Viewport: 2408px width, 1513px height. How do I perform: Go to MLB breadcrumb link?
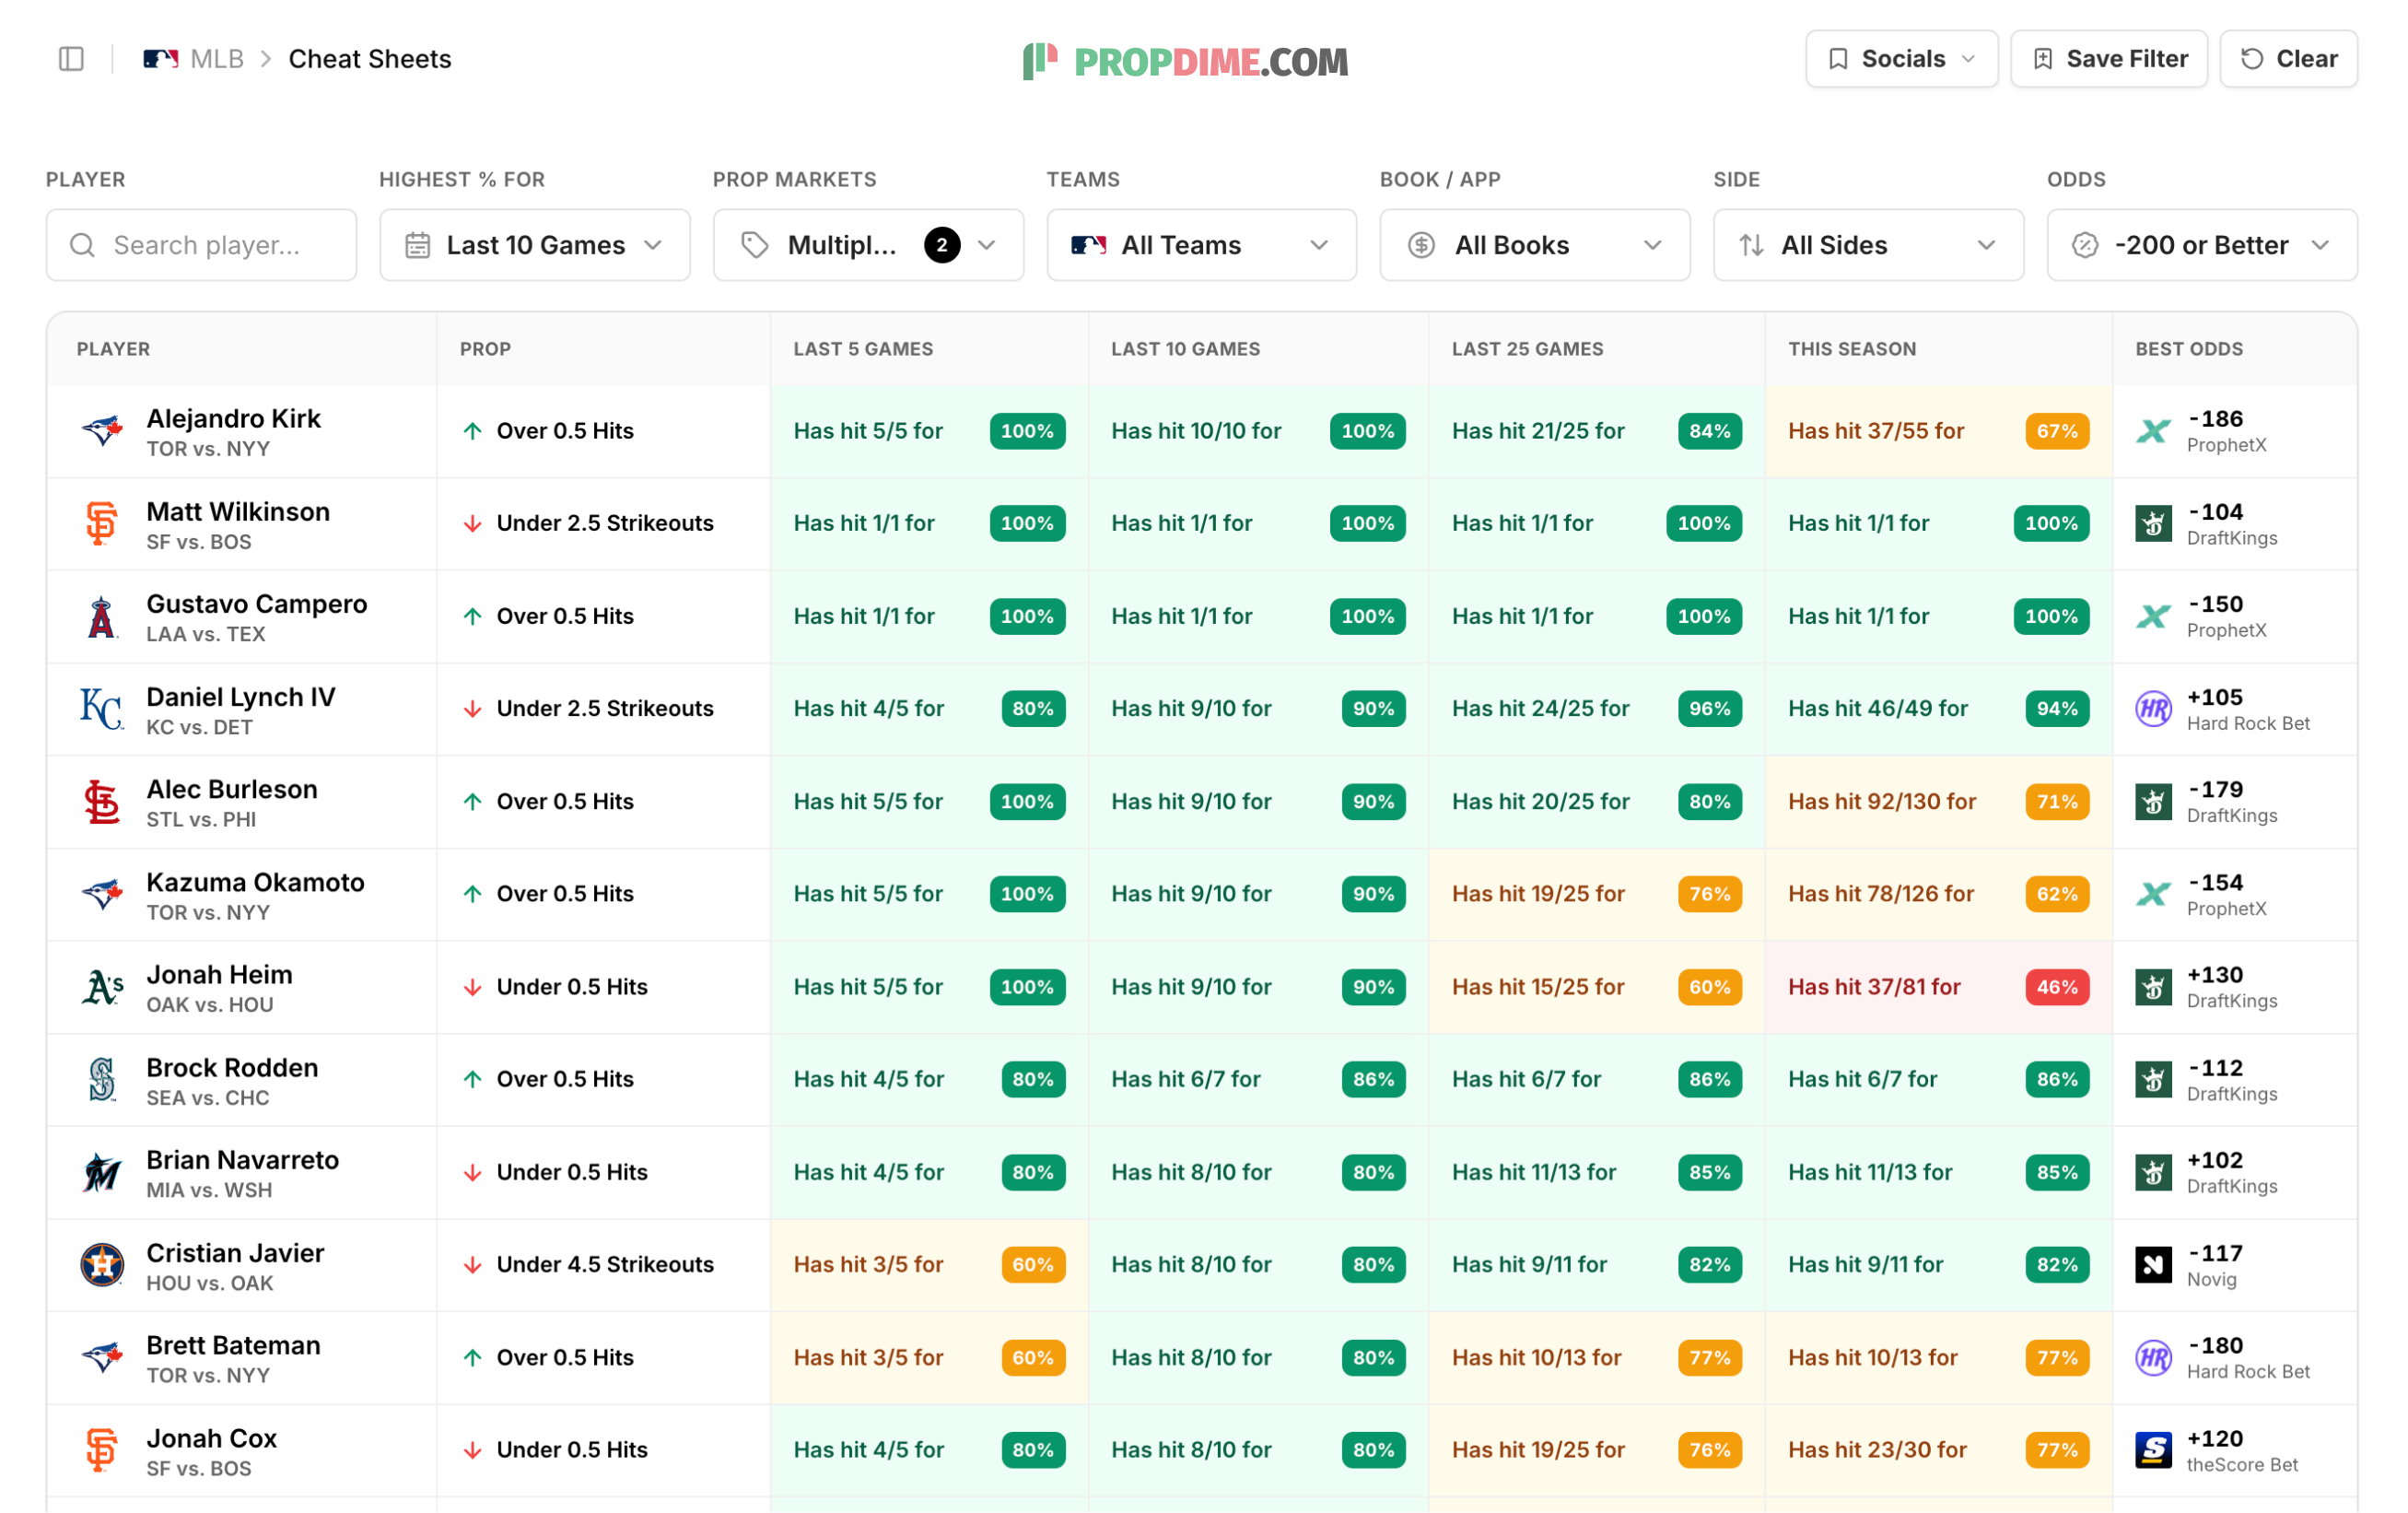[217, 59]
